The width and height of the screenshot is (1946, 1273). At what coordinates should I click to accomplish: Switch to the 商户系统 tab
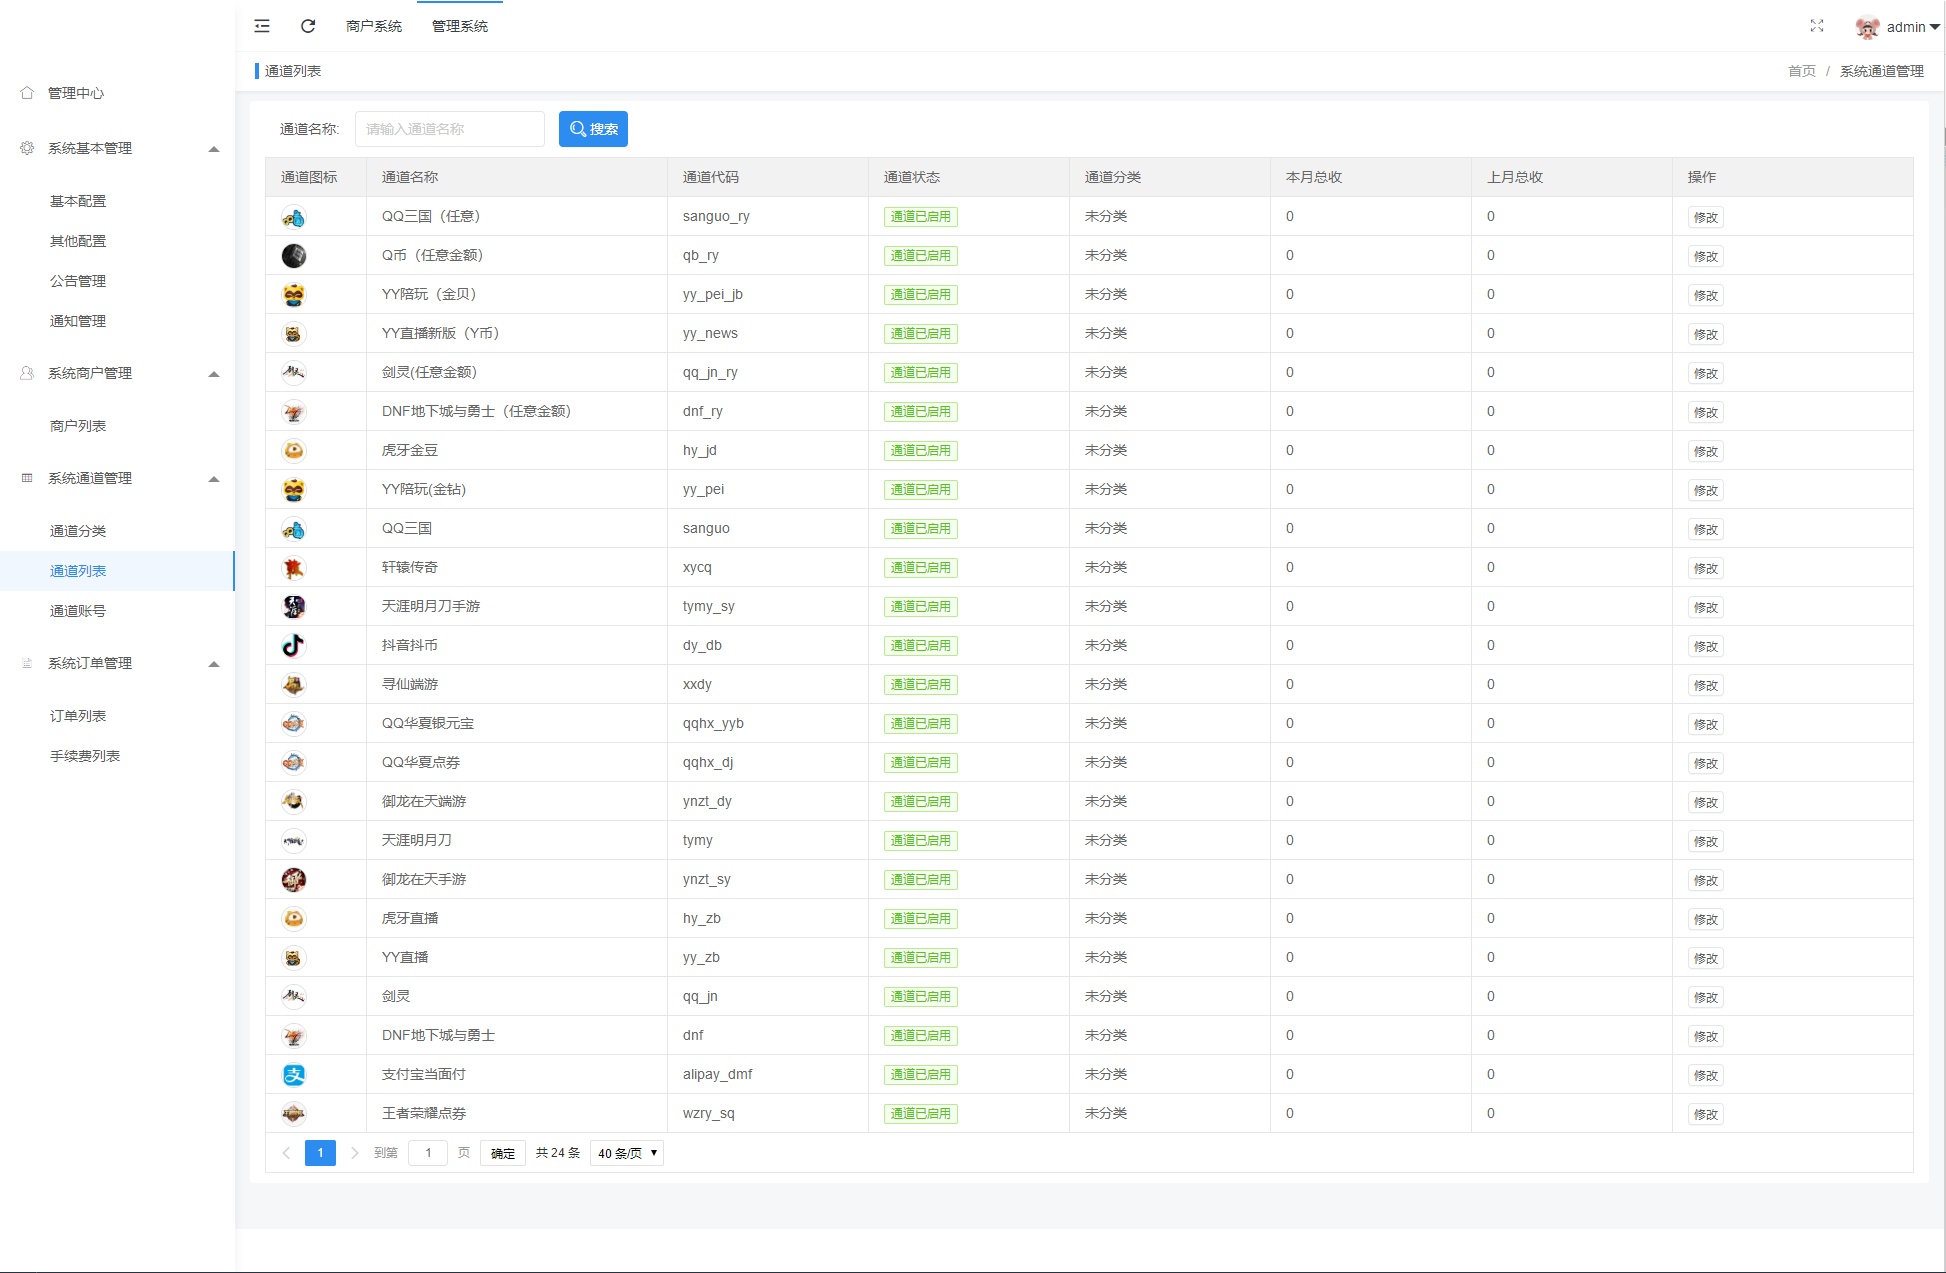(374, 26)
